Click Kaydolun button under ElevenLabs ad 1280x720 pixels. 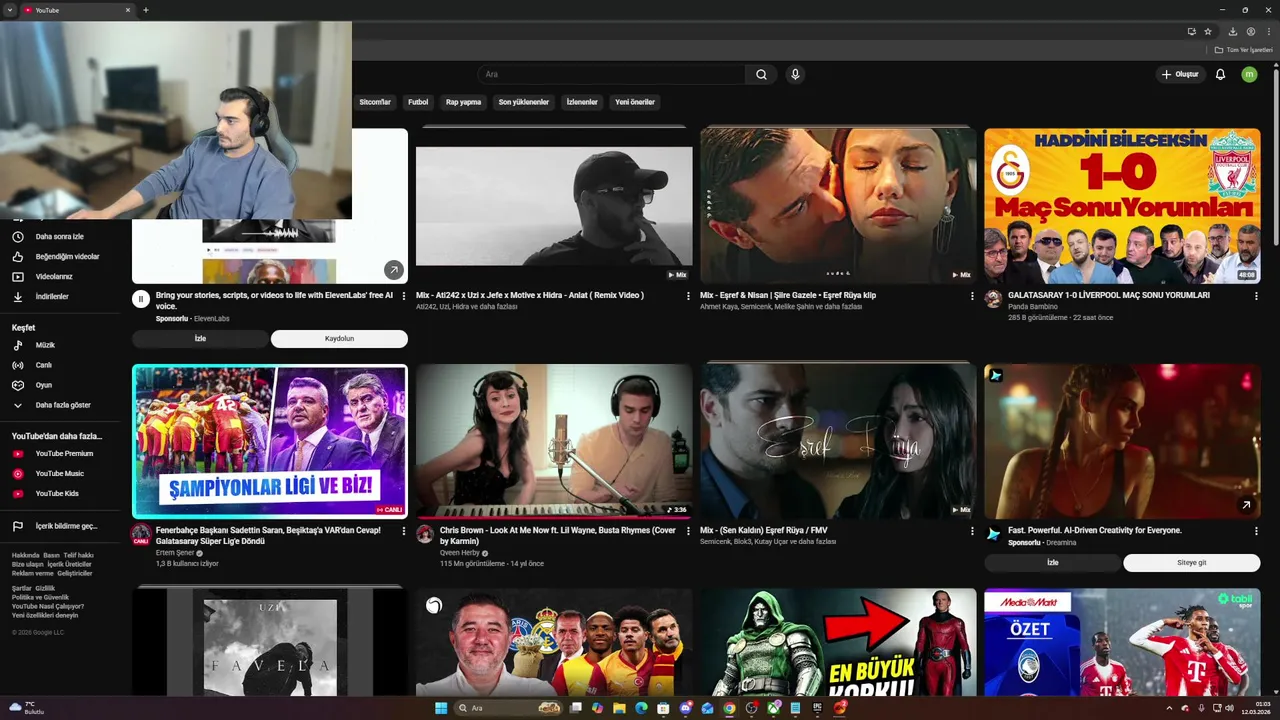click(x=339, y=339)
